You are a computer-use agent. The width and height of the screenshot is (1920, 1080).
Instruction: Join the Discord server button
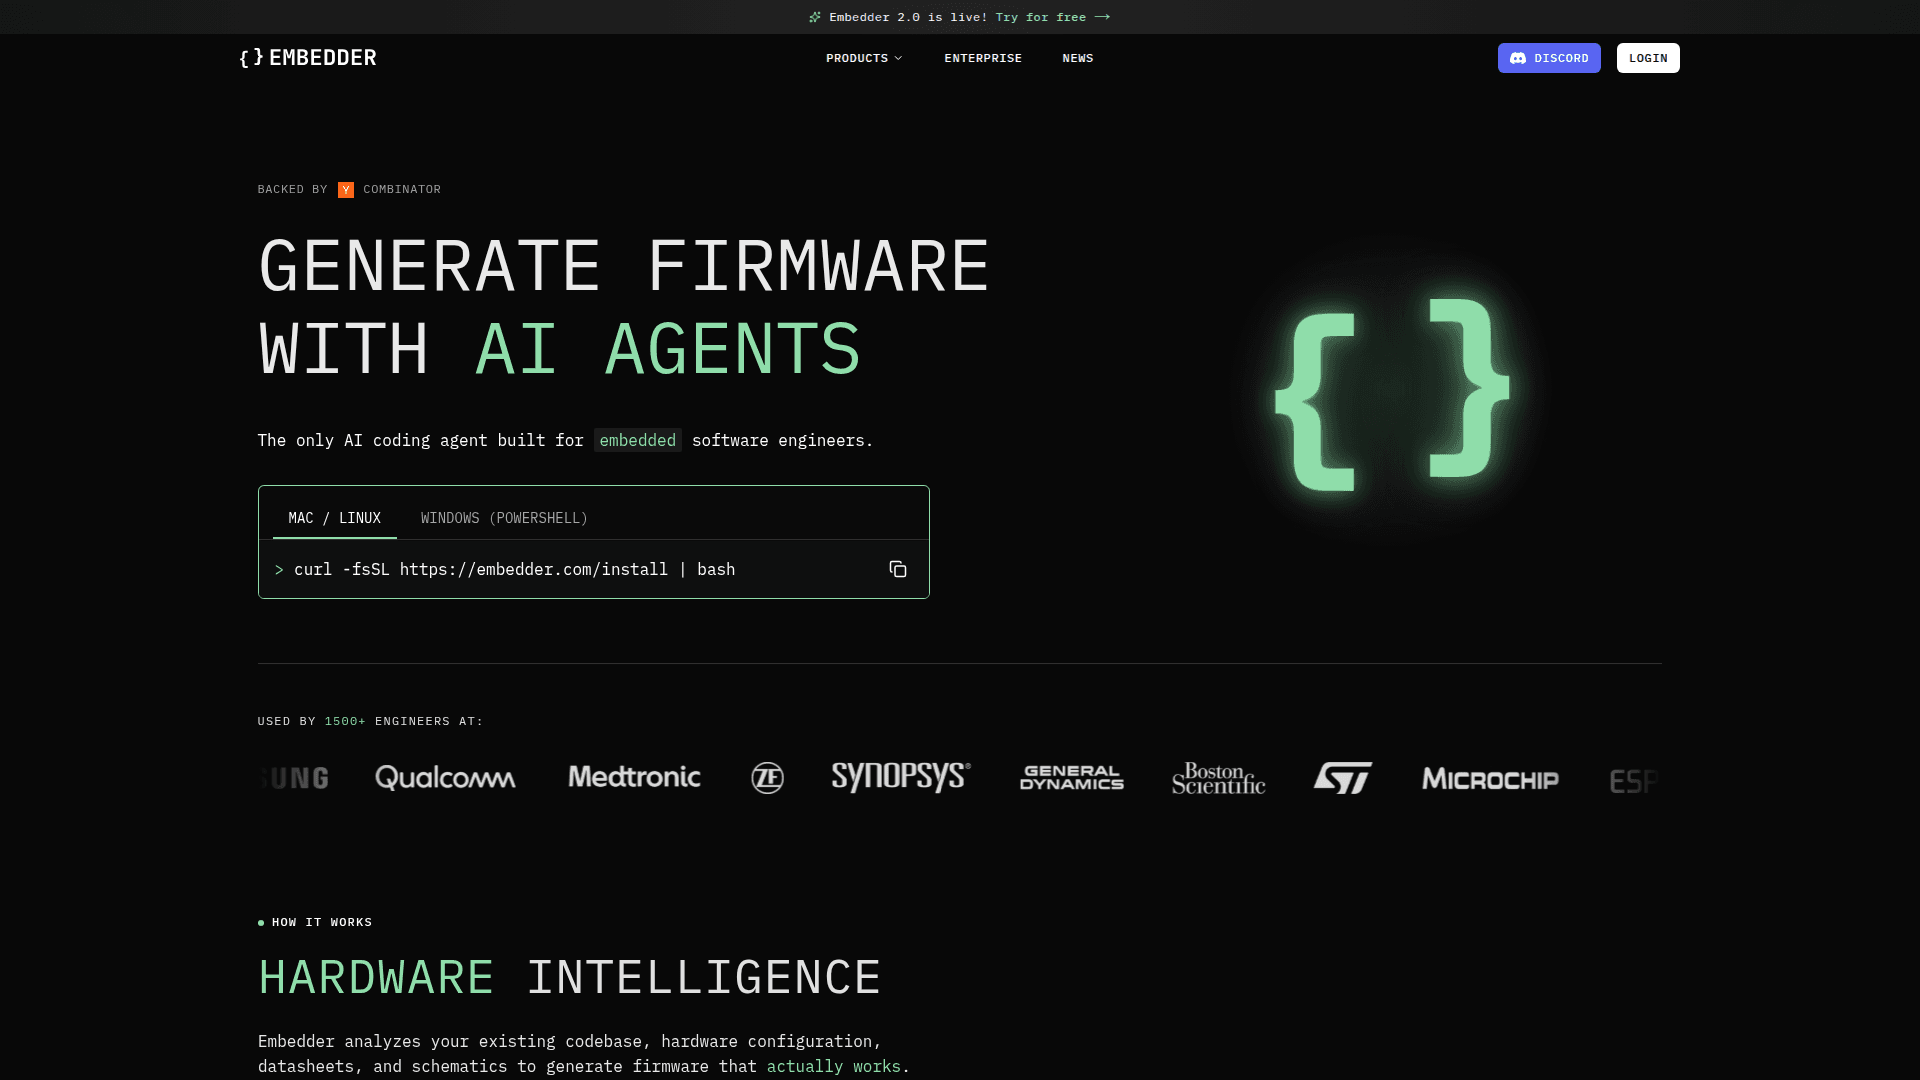click(x=1548, y=58)
